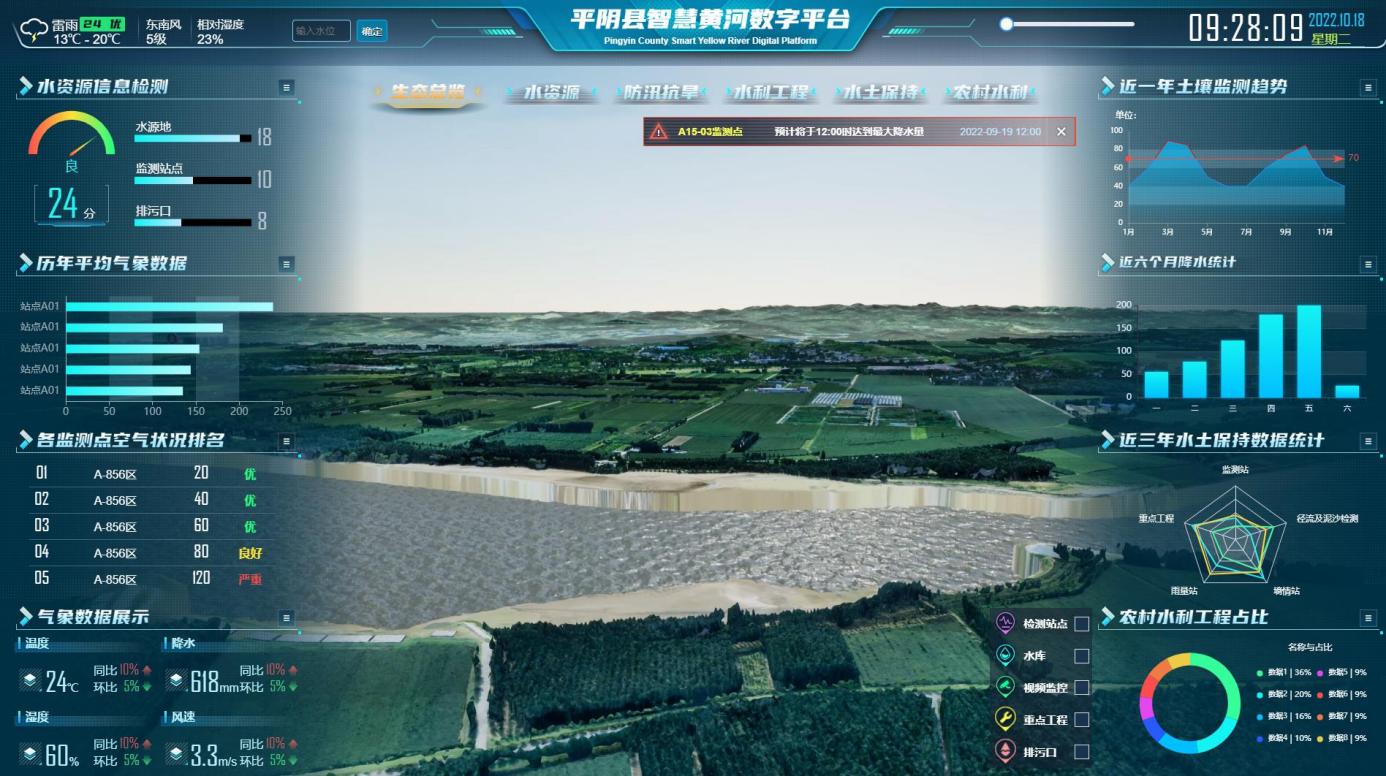
Task: Click the chevron icon before 历年平均气象数据 title
Action: (x=25, y=263)
